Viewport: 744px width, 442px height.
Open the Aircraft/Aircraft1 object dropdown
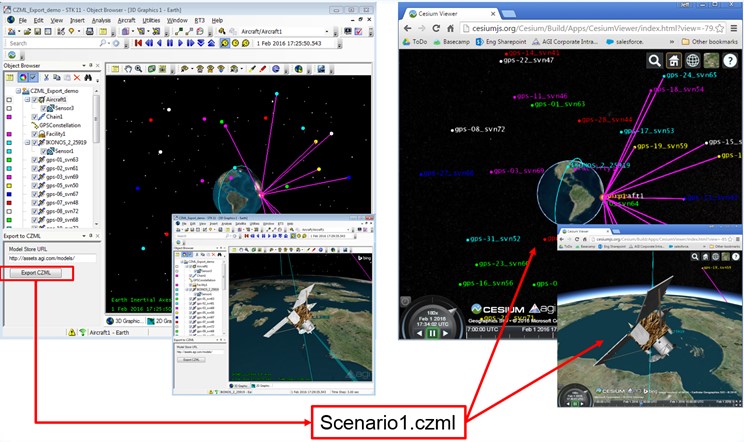327,31
